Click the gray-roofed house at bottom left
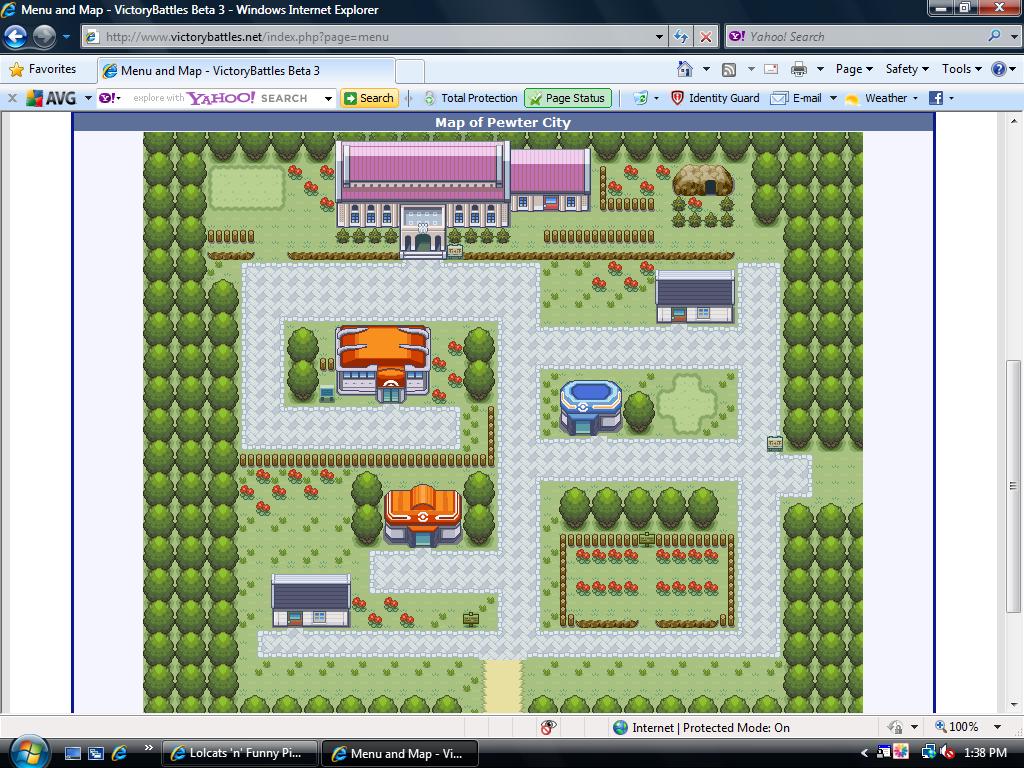Viewport: 1024px width, 768px height. [x=311, y=601]
